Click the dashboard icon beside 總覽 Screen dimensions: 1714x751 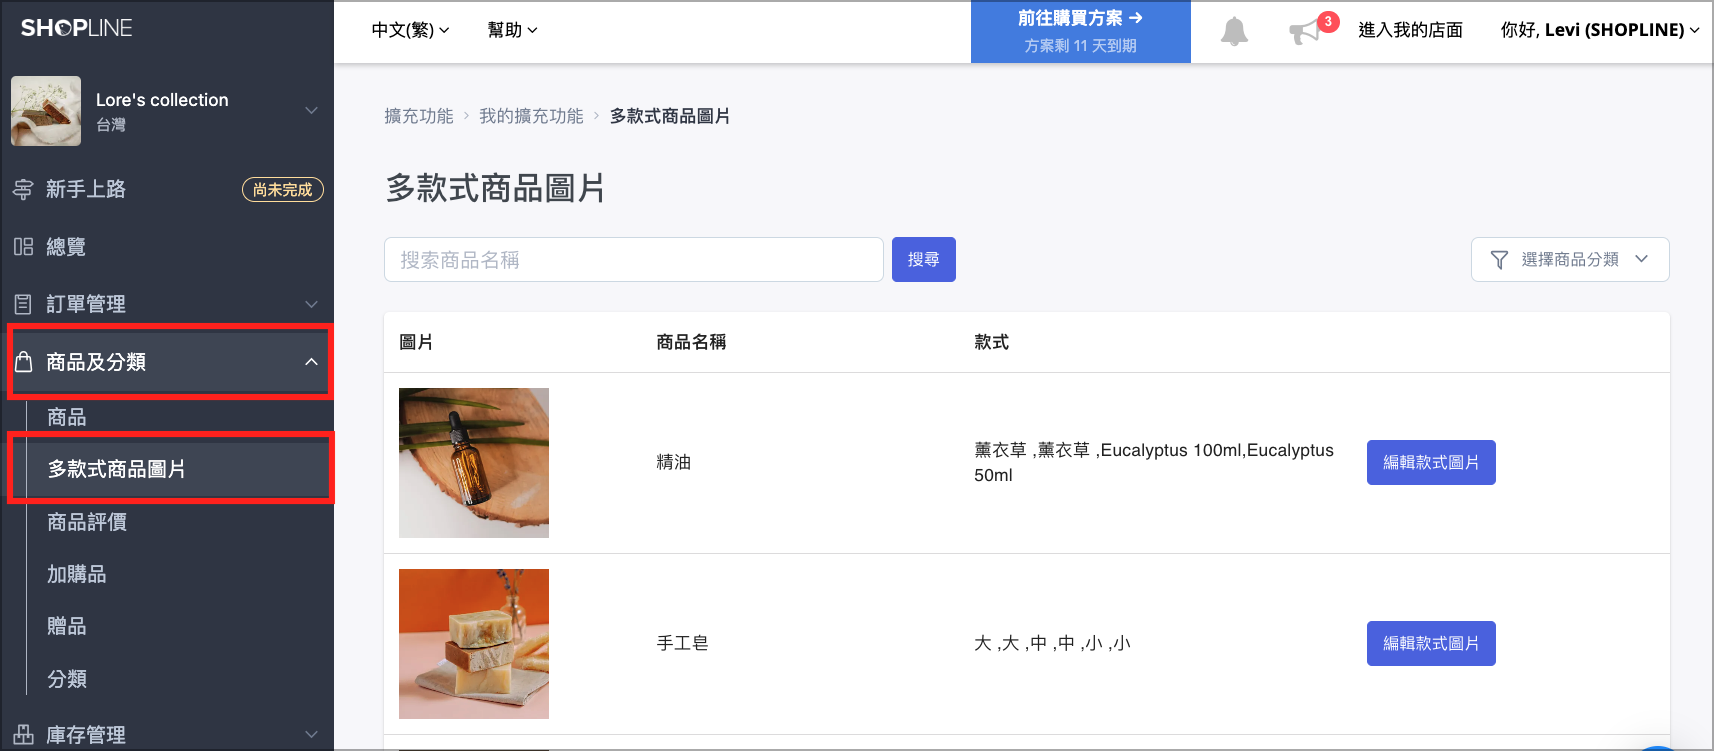(23, 246)
